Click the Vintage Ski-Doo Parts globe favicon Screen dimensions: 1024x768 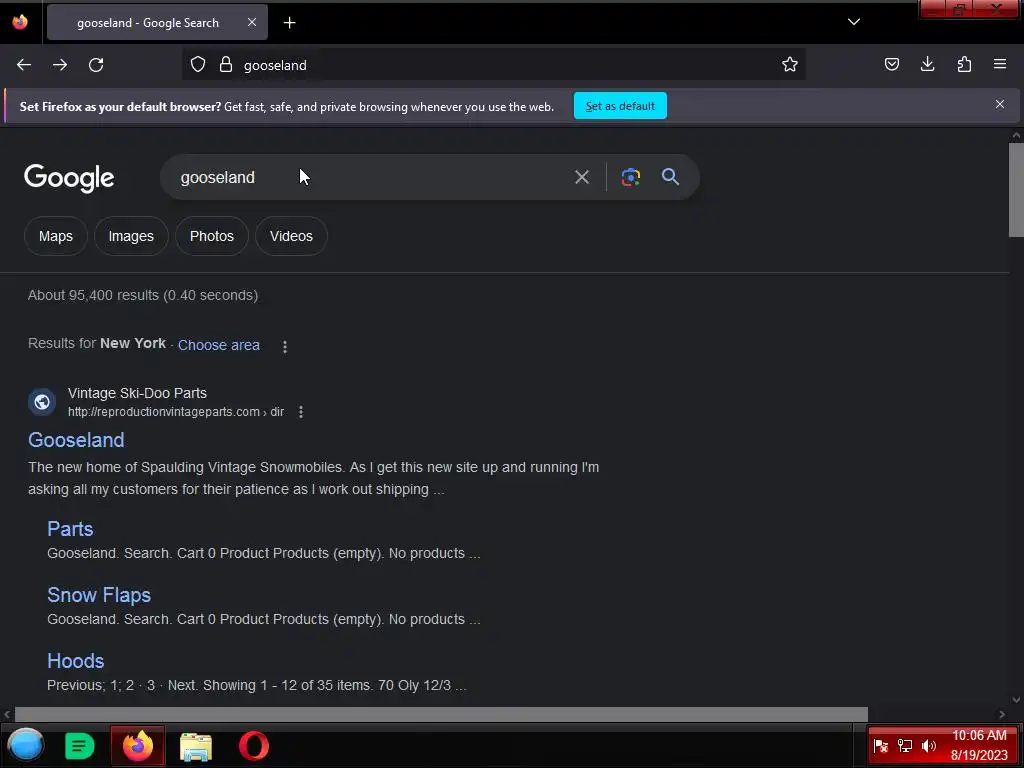[x=42, y=402]
